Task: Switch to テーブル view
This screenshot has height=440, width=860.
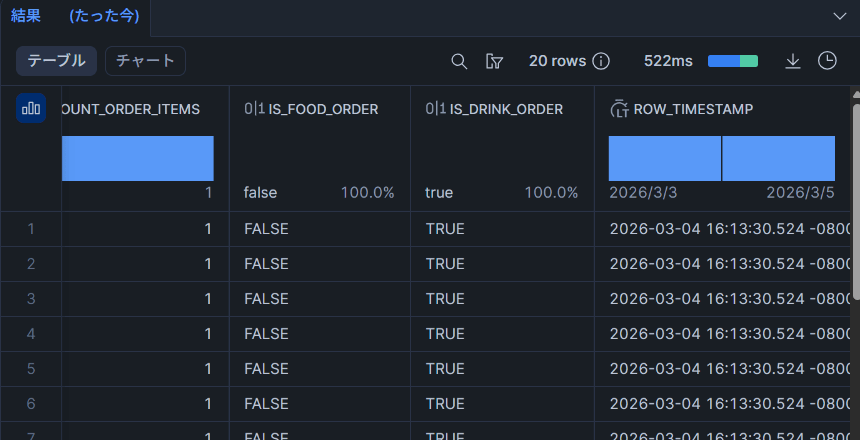Action: pyautogui.click(x=56, y=61)
